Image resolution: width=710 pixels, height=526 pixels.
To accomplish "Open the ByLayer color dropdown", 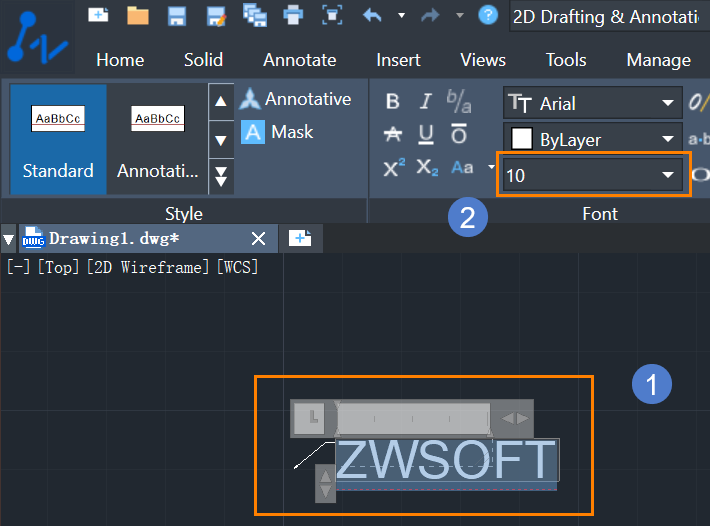I will click(592, 139).
